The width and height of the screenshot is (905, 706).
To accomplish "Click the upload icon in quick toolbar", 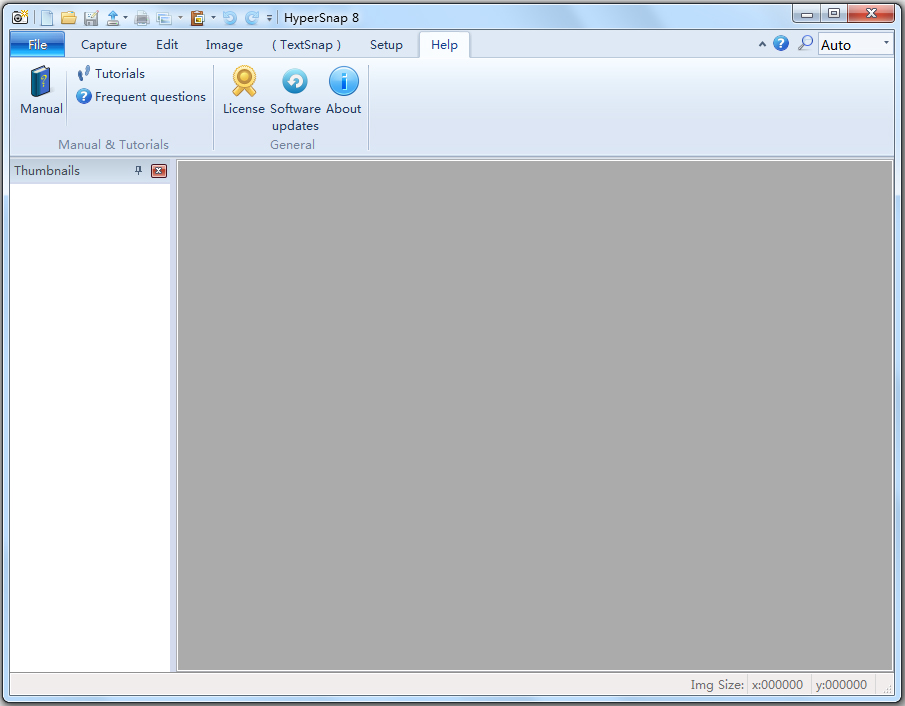I will [113, 18].
